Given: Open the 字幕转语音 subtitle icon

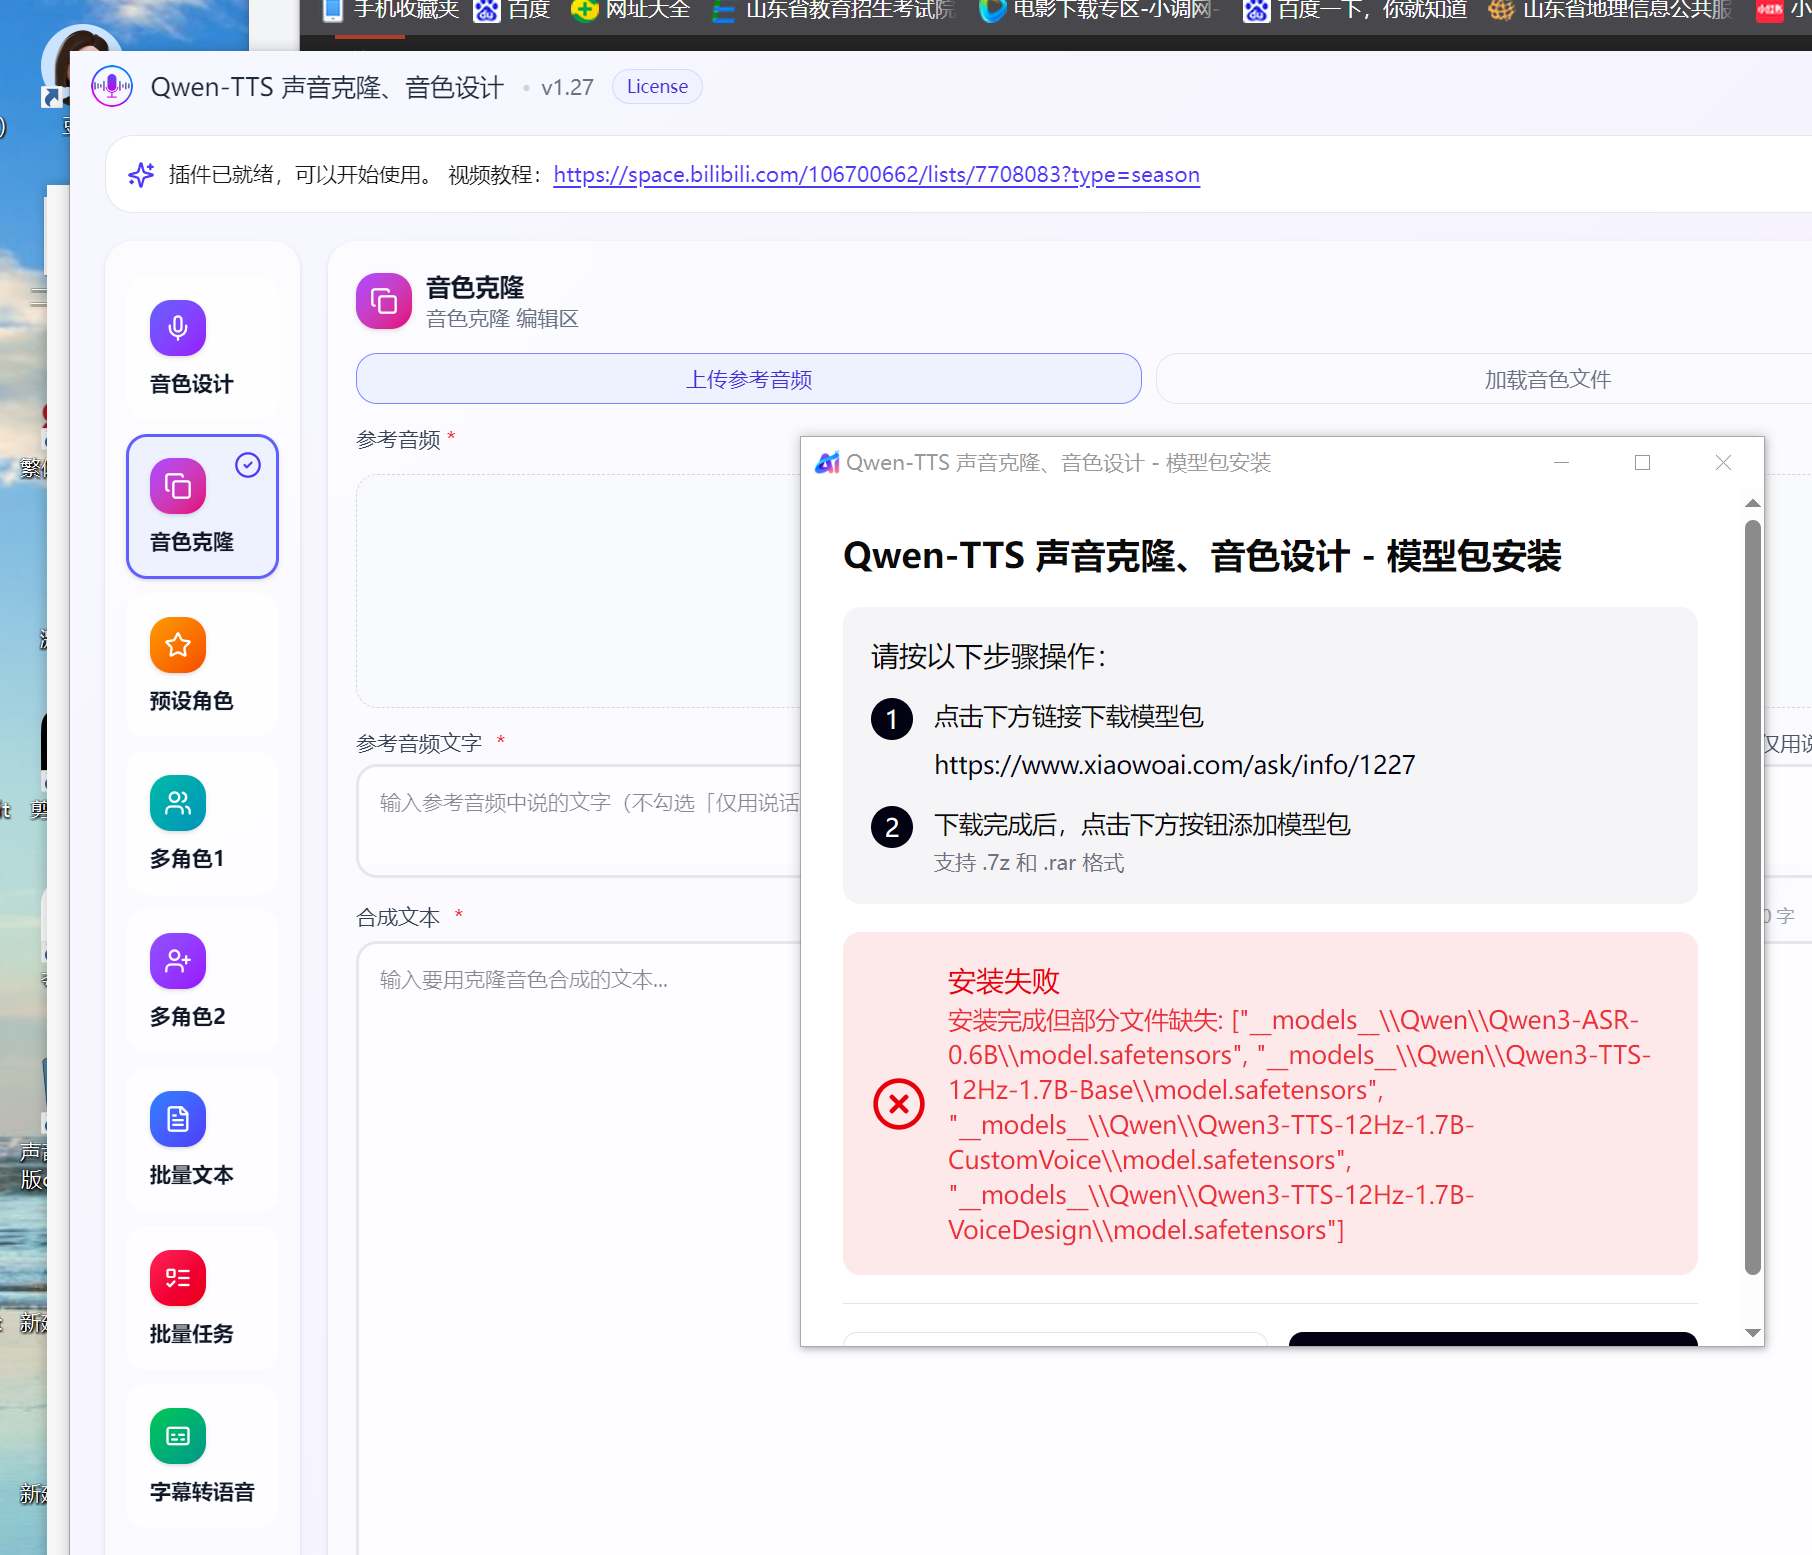Looking at the screenshot, I should (x=178, y=1436).
